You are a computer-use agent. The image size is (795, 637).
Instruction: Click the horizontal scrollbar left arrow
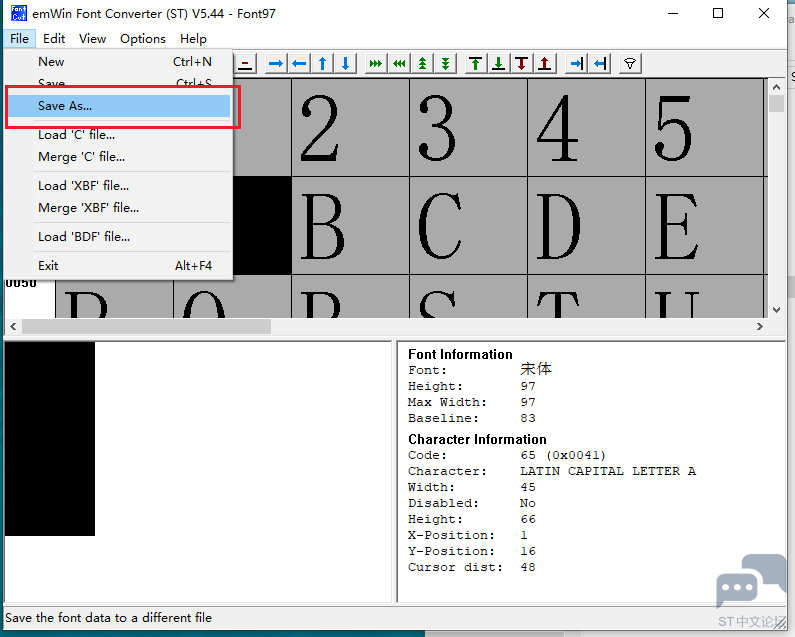pyautogui.click(x=13, y=327)
